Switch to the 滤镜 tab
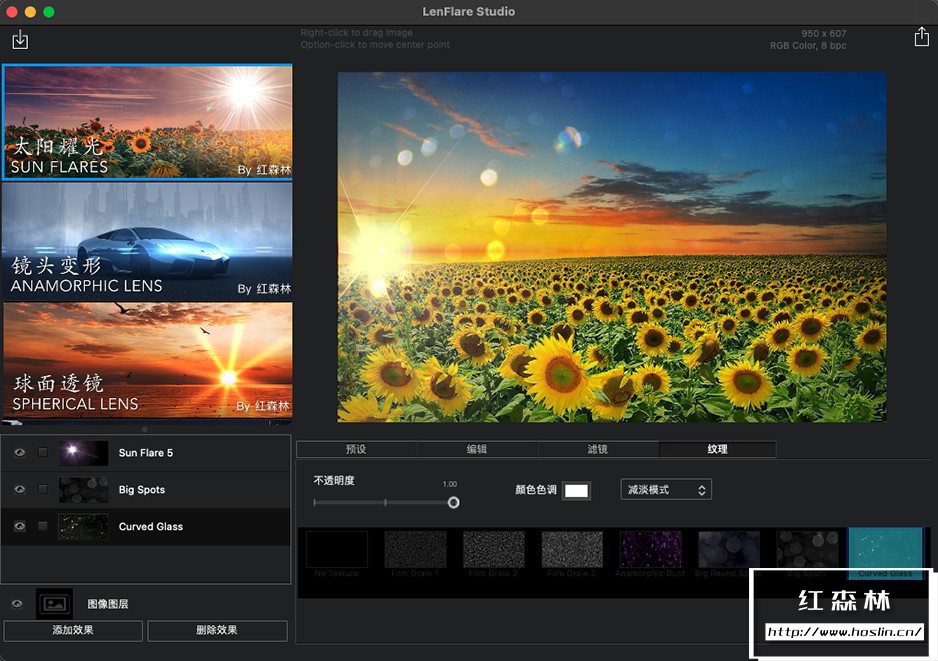The image size is (938, 661). pyautogui.click(x=598, y=449)
